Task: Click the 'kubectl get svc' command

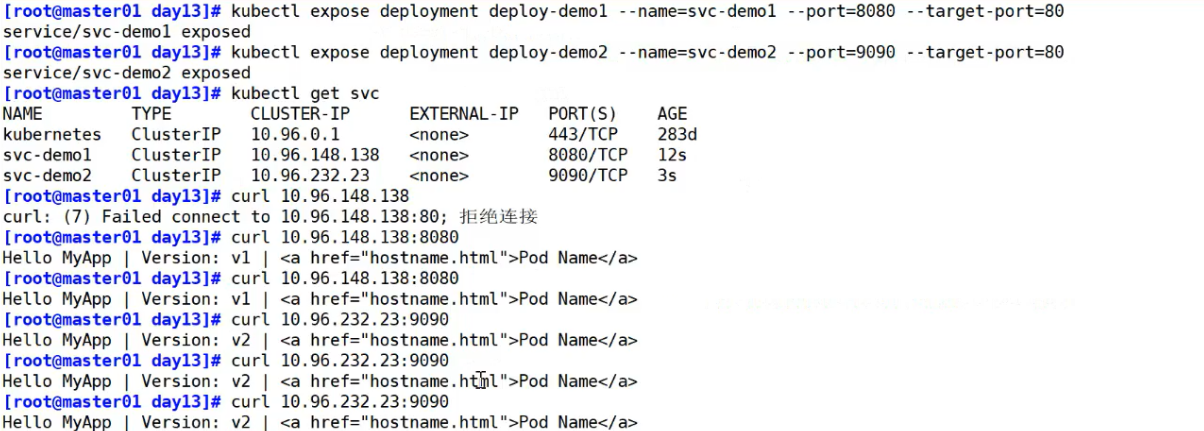Action: point(305,93)
